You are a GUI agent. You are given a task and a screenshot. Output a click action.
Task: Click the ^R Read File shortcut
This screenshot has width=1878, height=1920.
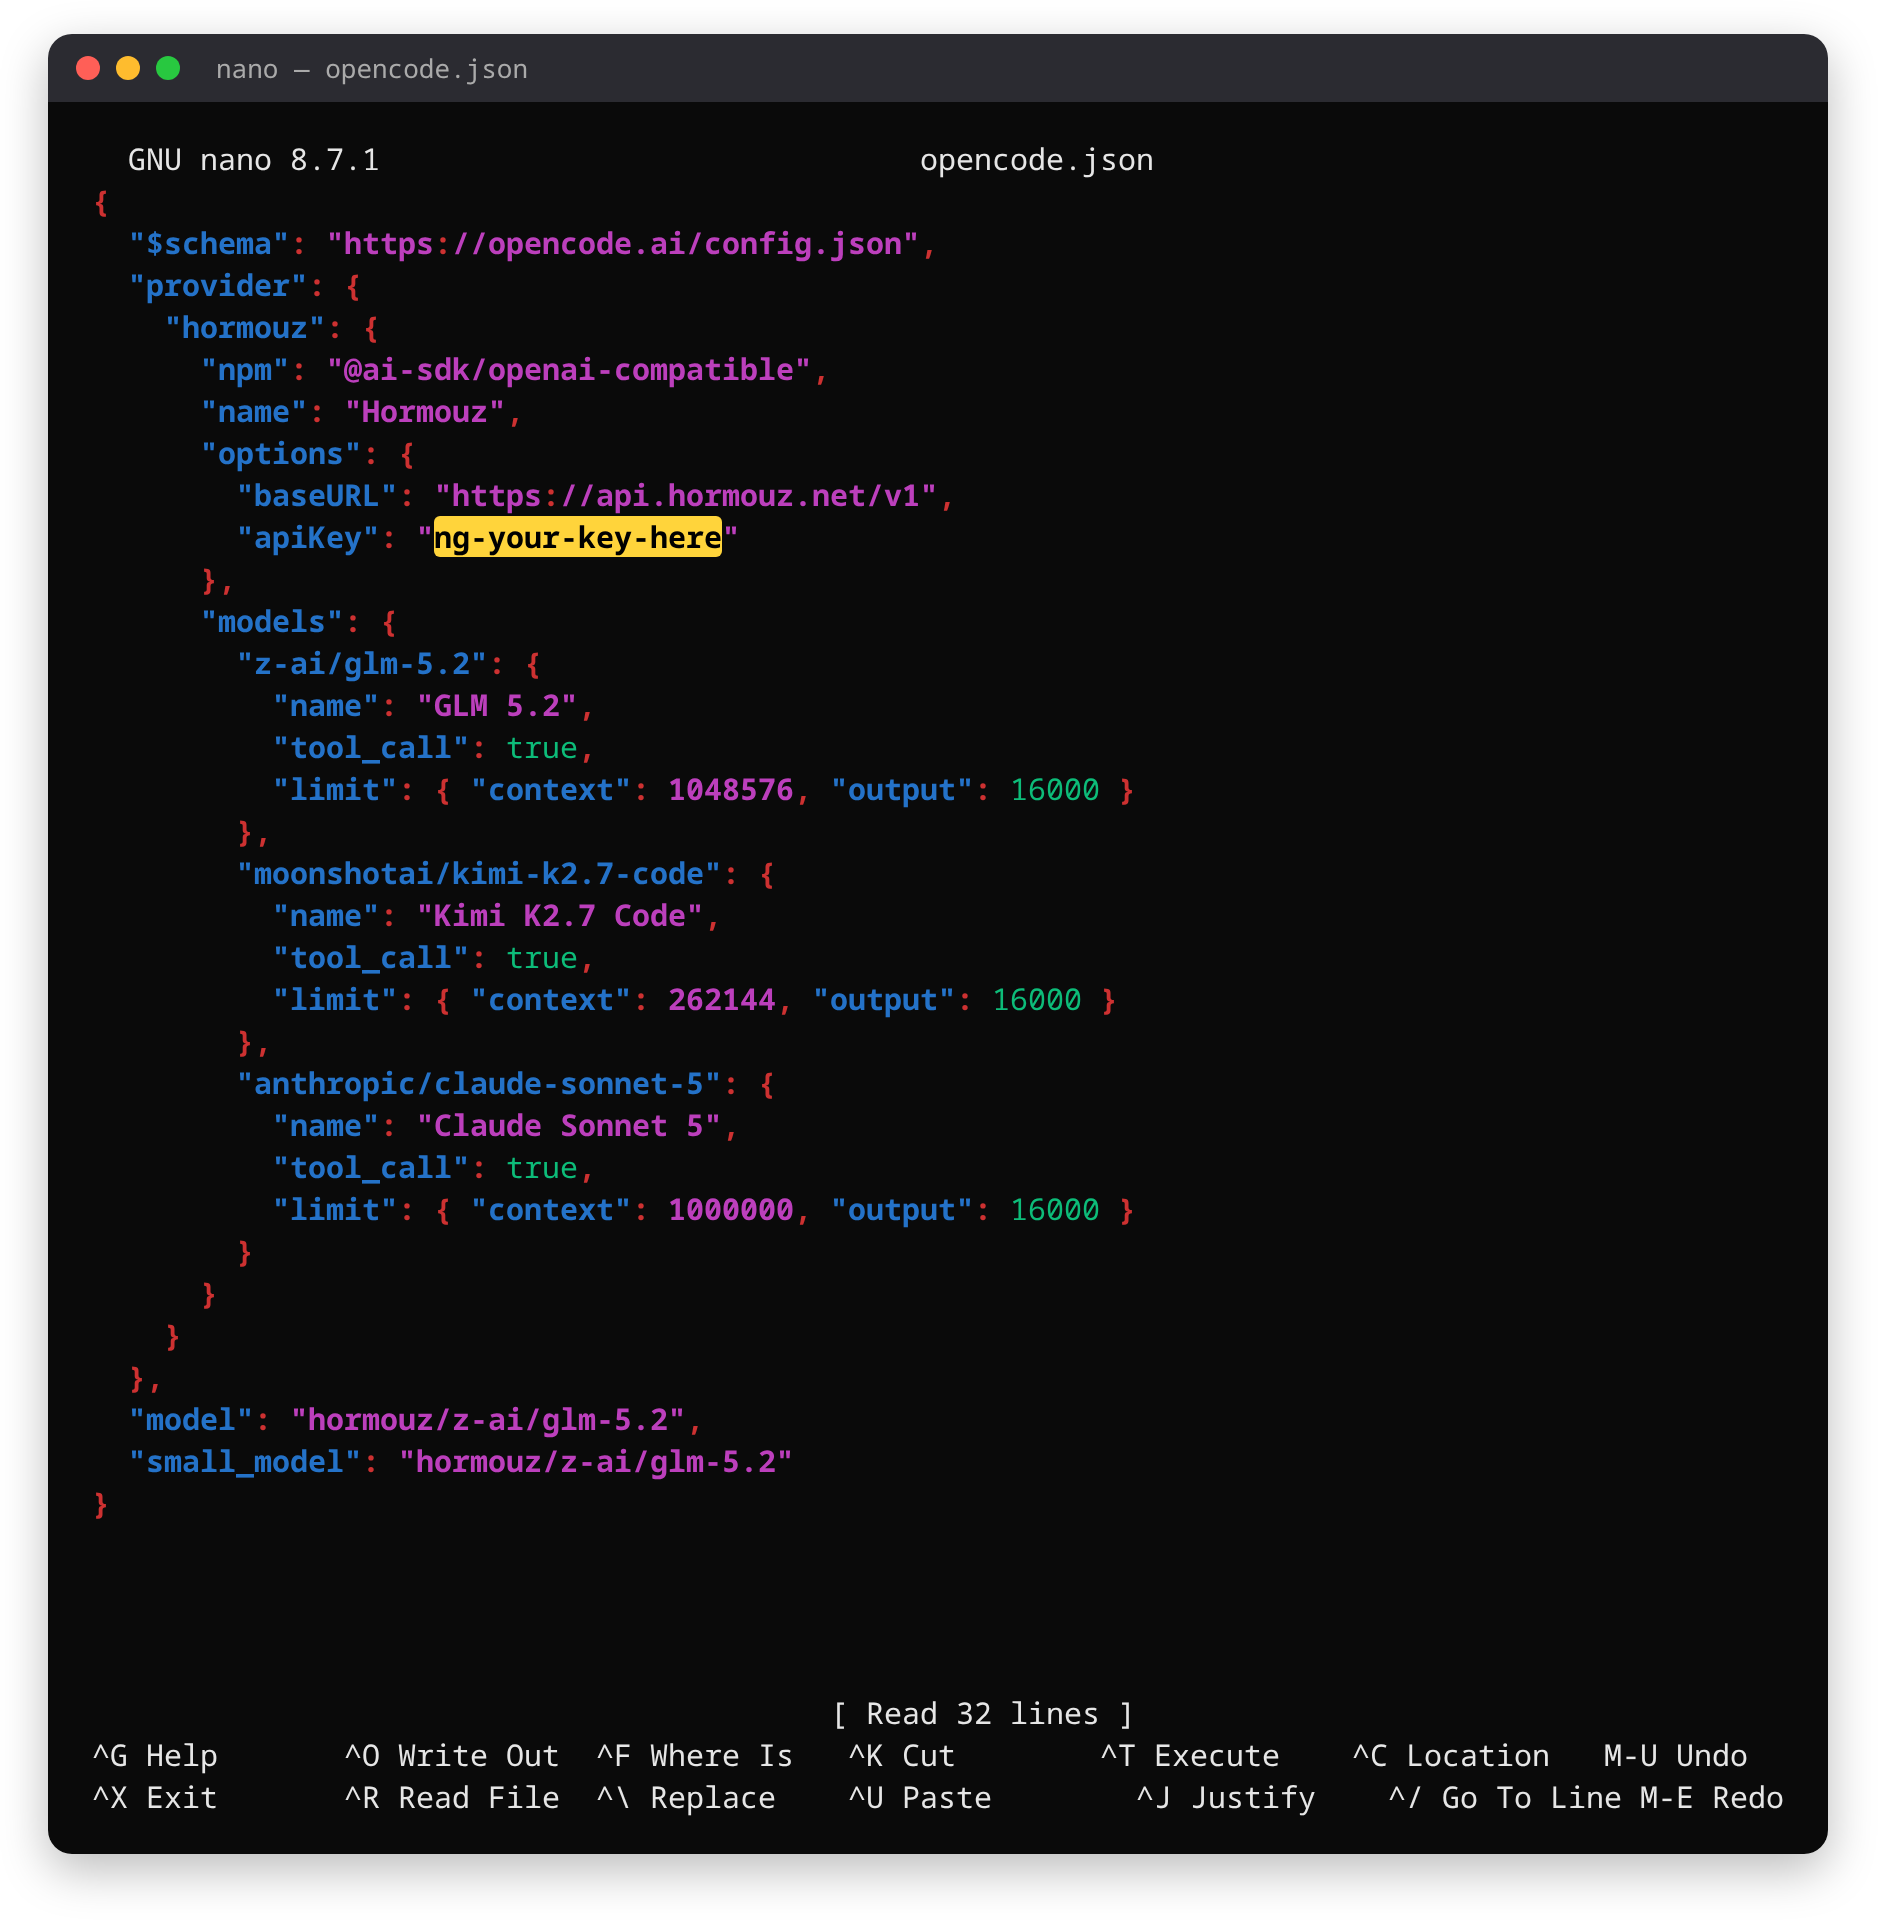(x=451, y=1797)
